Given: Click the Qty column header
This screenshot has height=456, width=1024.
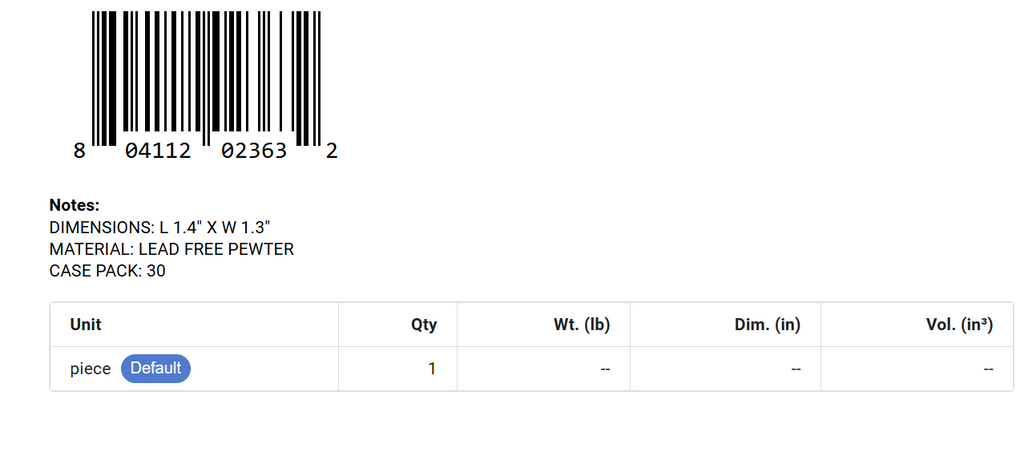Looking at the screenshot, I should tap(424, 325).
